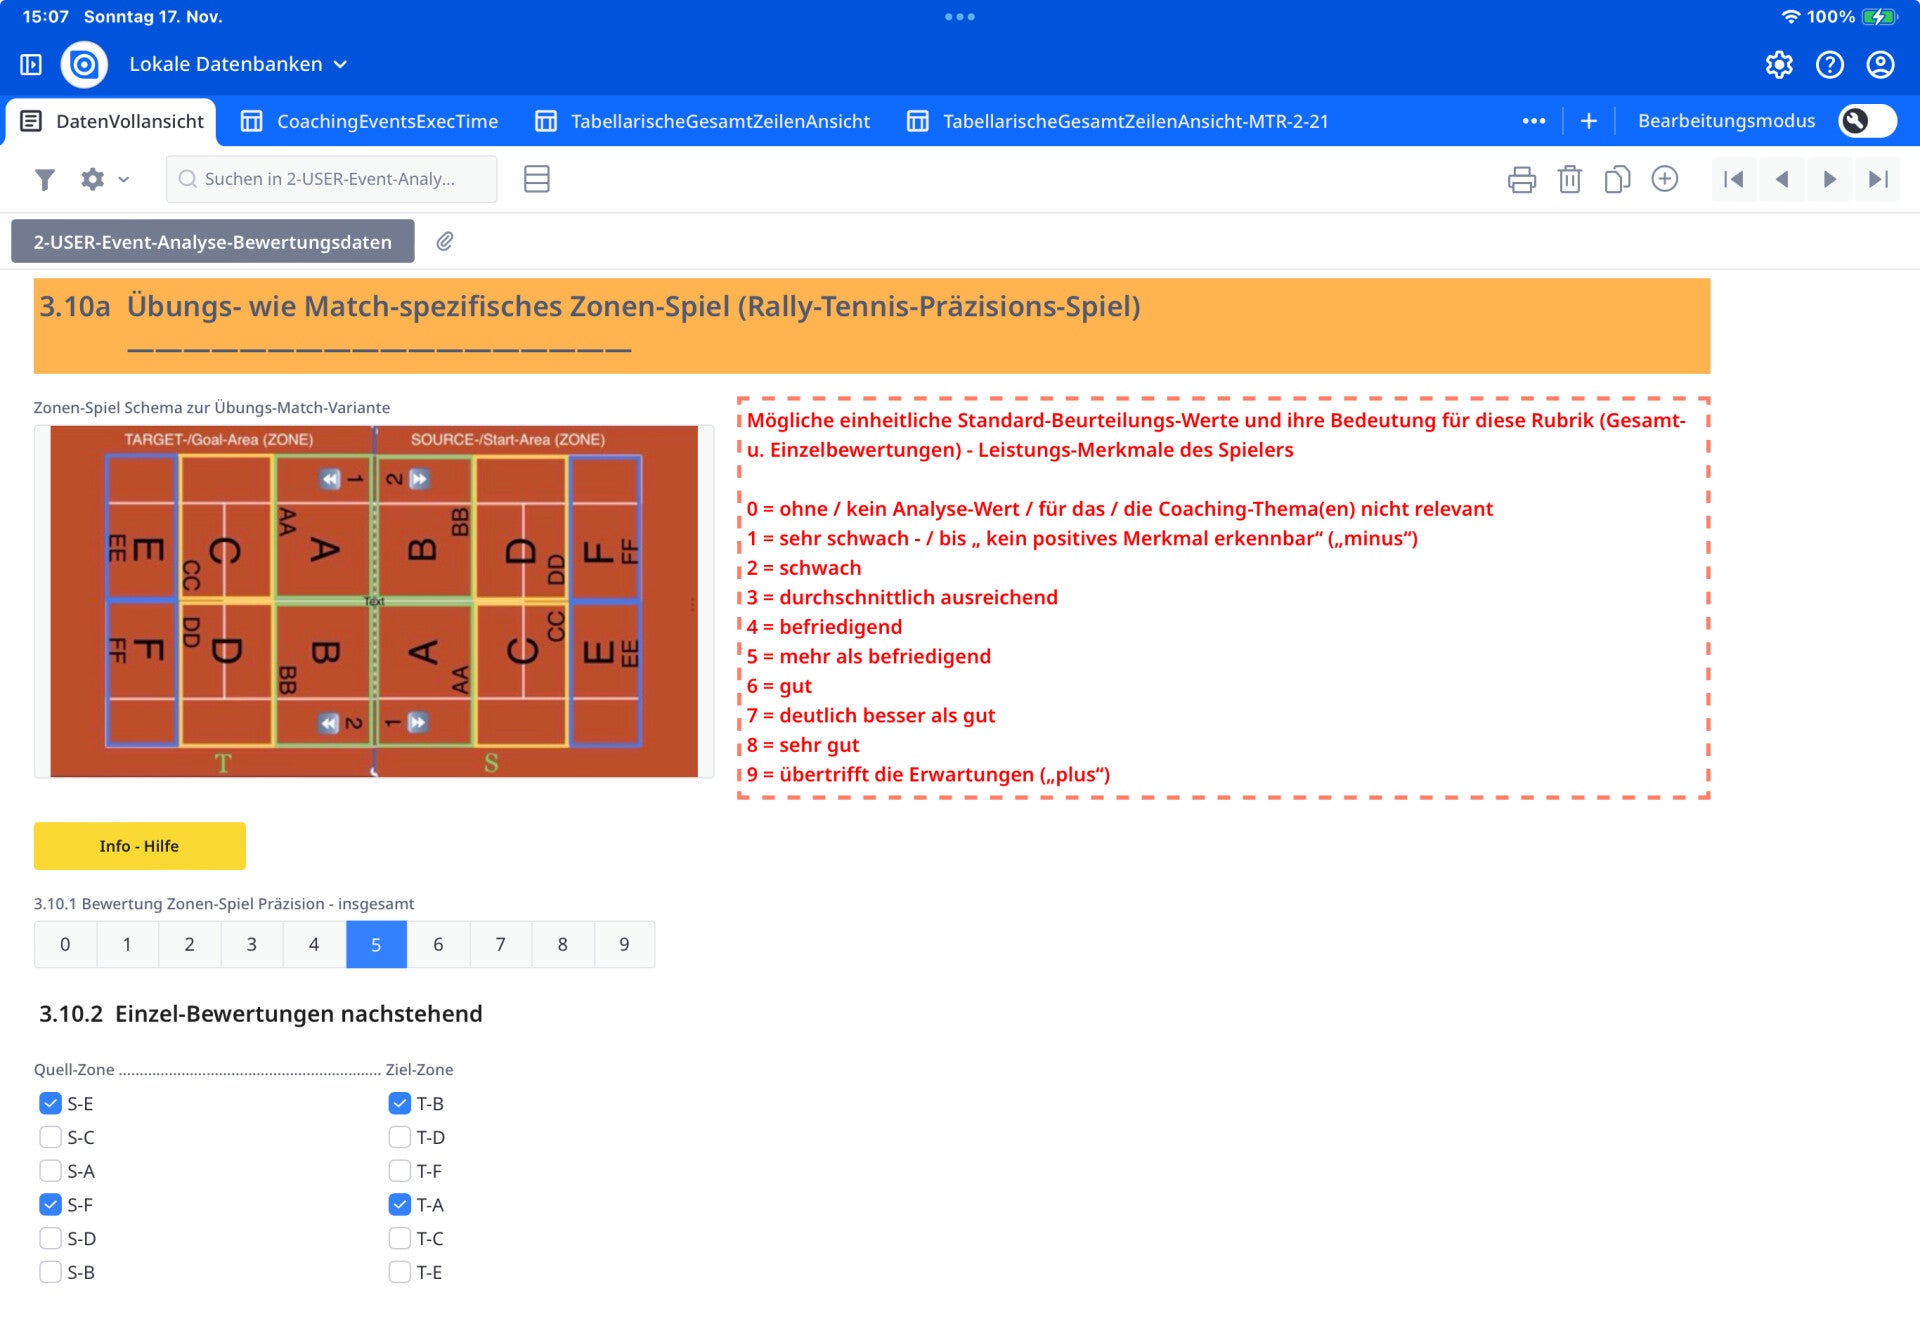Click the filter funnel icon
1920x1326 pixels.
pos(44,179)
